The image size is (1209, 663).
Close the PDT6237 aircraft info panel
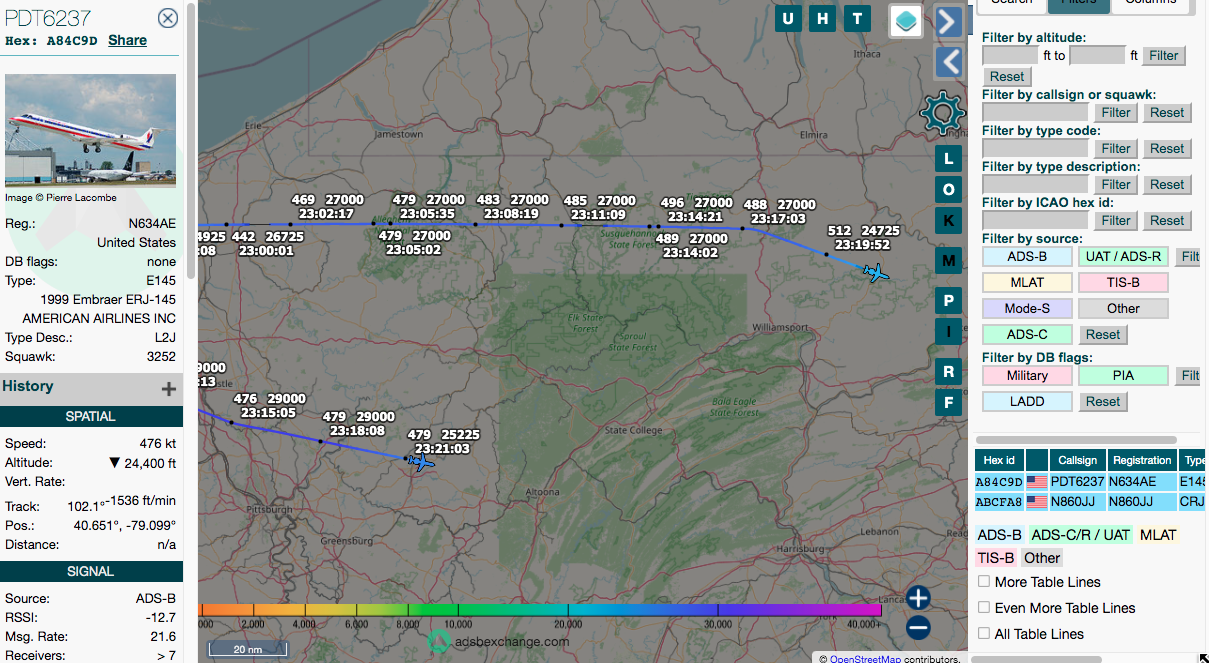click(x=168, y=18)
